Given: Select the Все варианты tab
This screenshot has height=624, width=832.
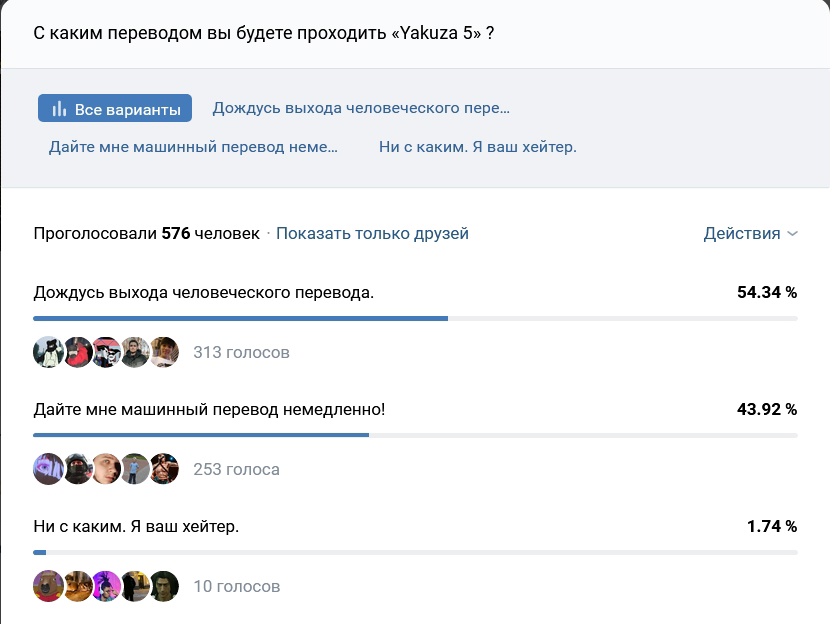Looking at the screenshot, I should (x=115, y=108).
